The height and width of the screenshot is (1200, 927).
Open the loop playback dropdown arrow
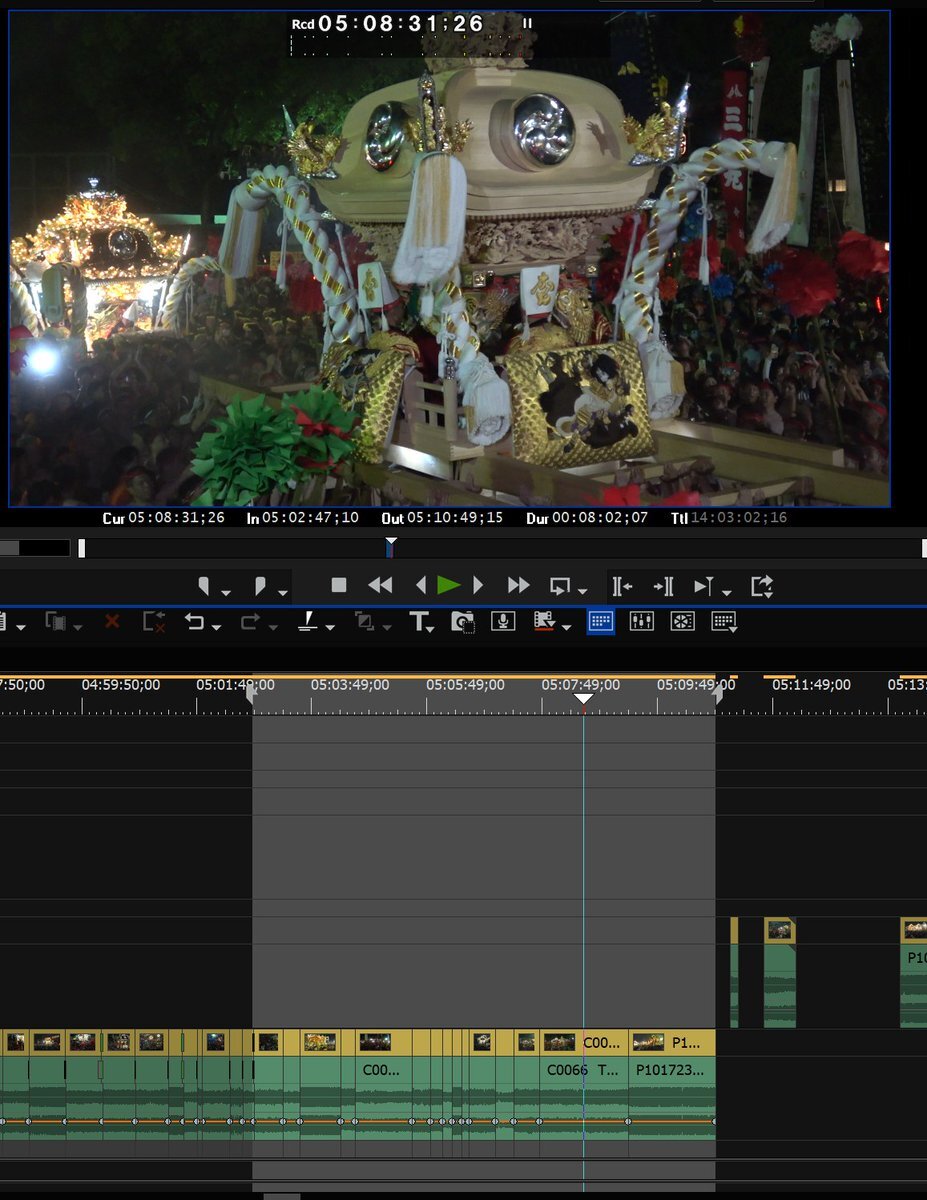coord(582,592)
